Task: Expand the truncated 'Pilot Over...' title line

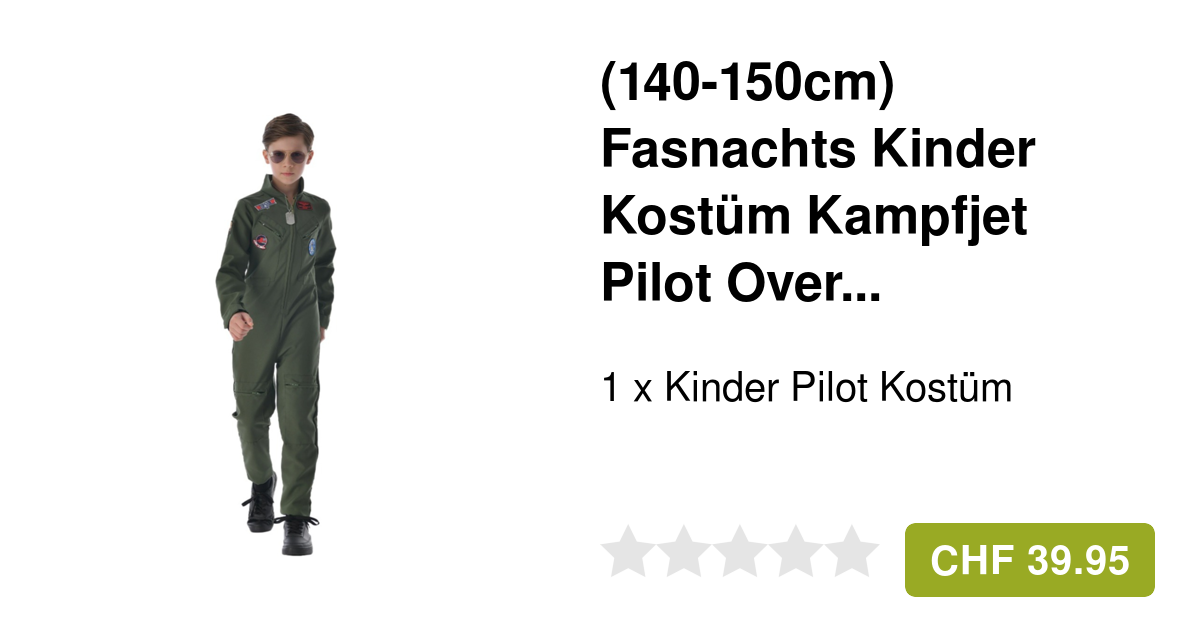Action: point(741,284)
